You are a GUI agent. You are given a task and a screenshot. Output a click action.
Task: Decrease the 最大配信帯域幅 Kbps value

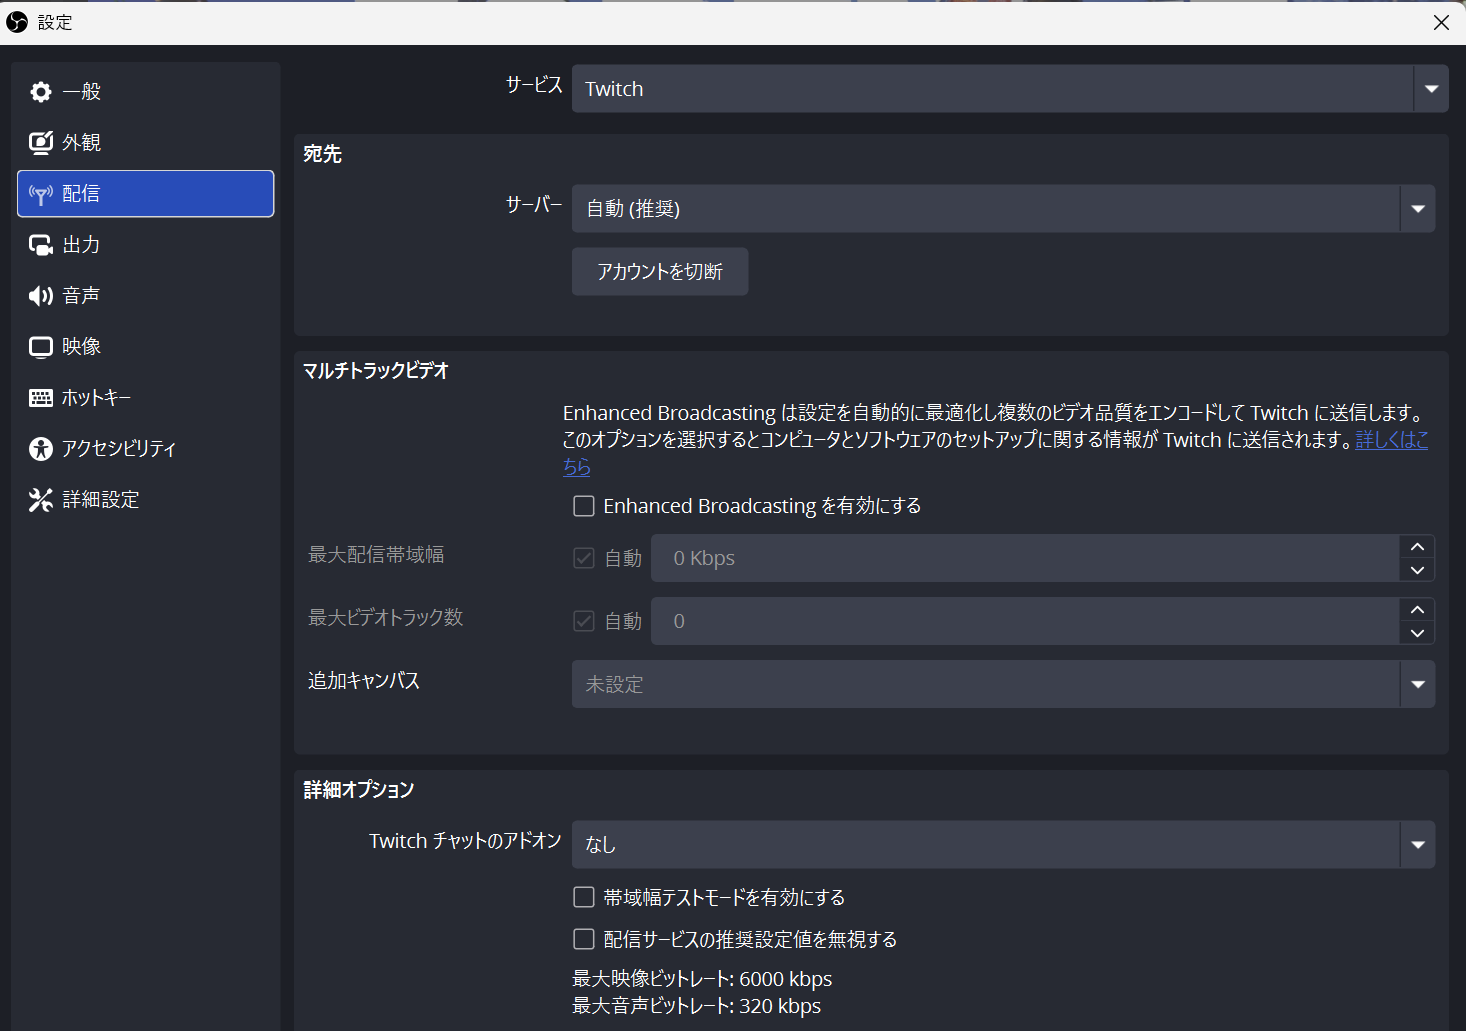click(x=1417, y=570)
